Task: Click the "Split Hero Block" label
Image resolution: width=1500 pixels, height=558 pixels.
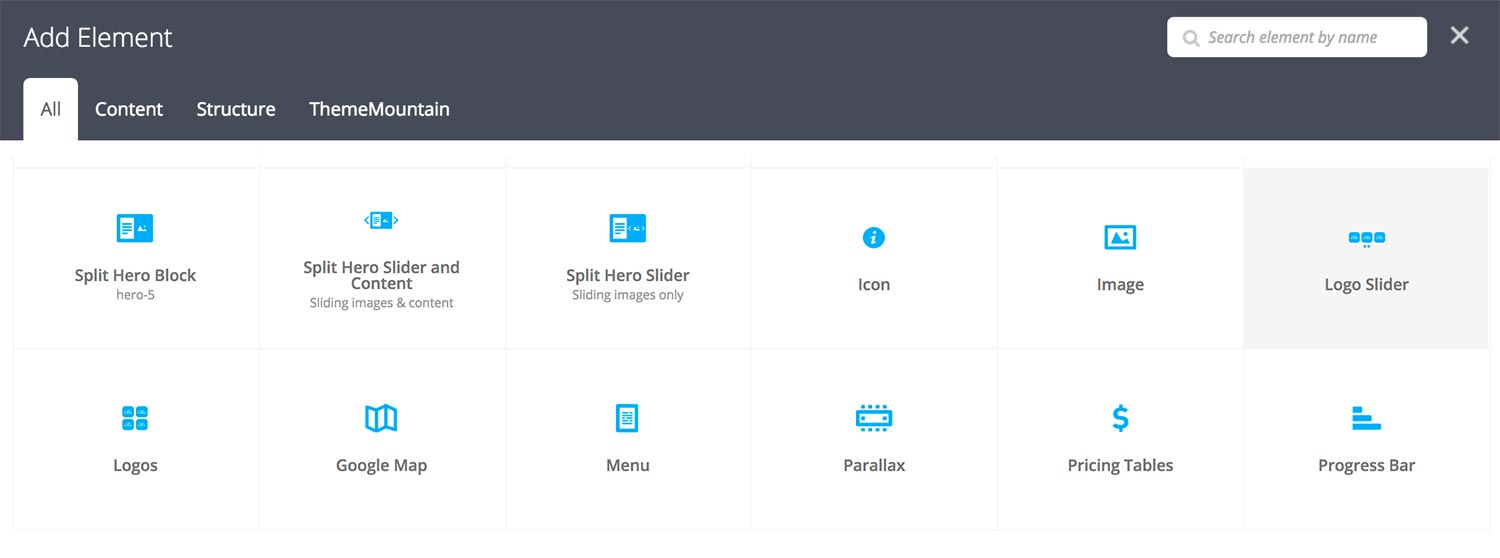Action: (x=135, y=275)
